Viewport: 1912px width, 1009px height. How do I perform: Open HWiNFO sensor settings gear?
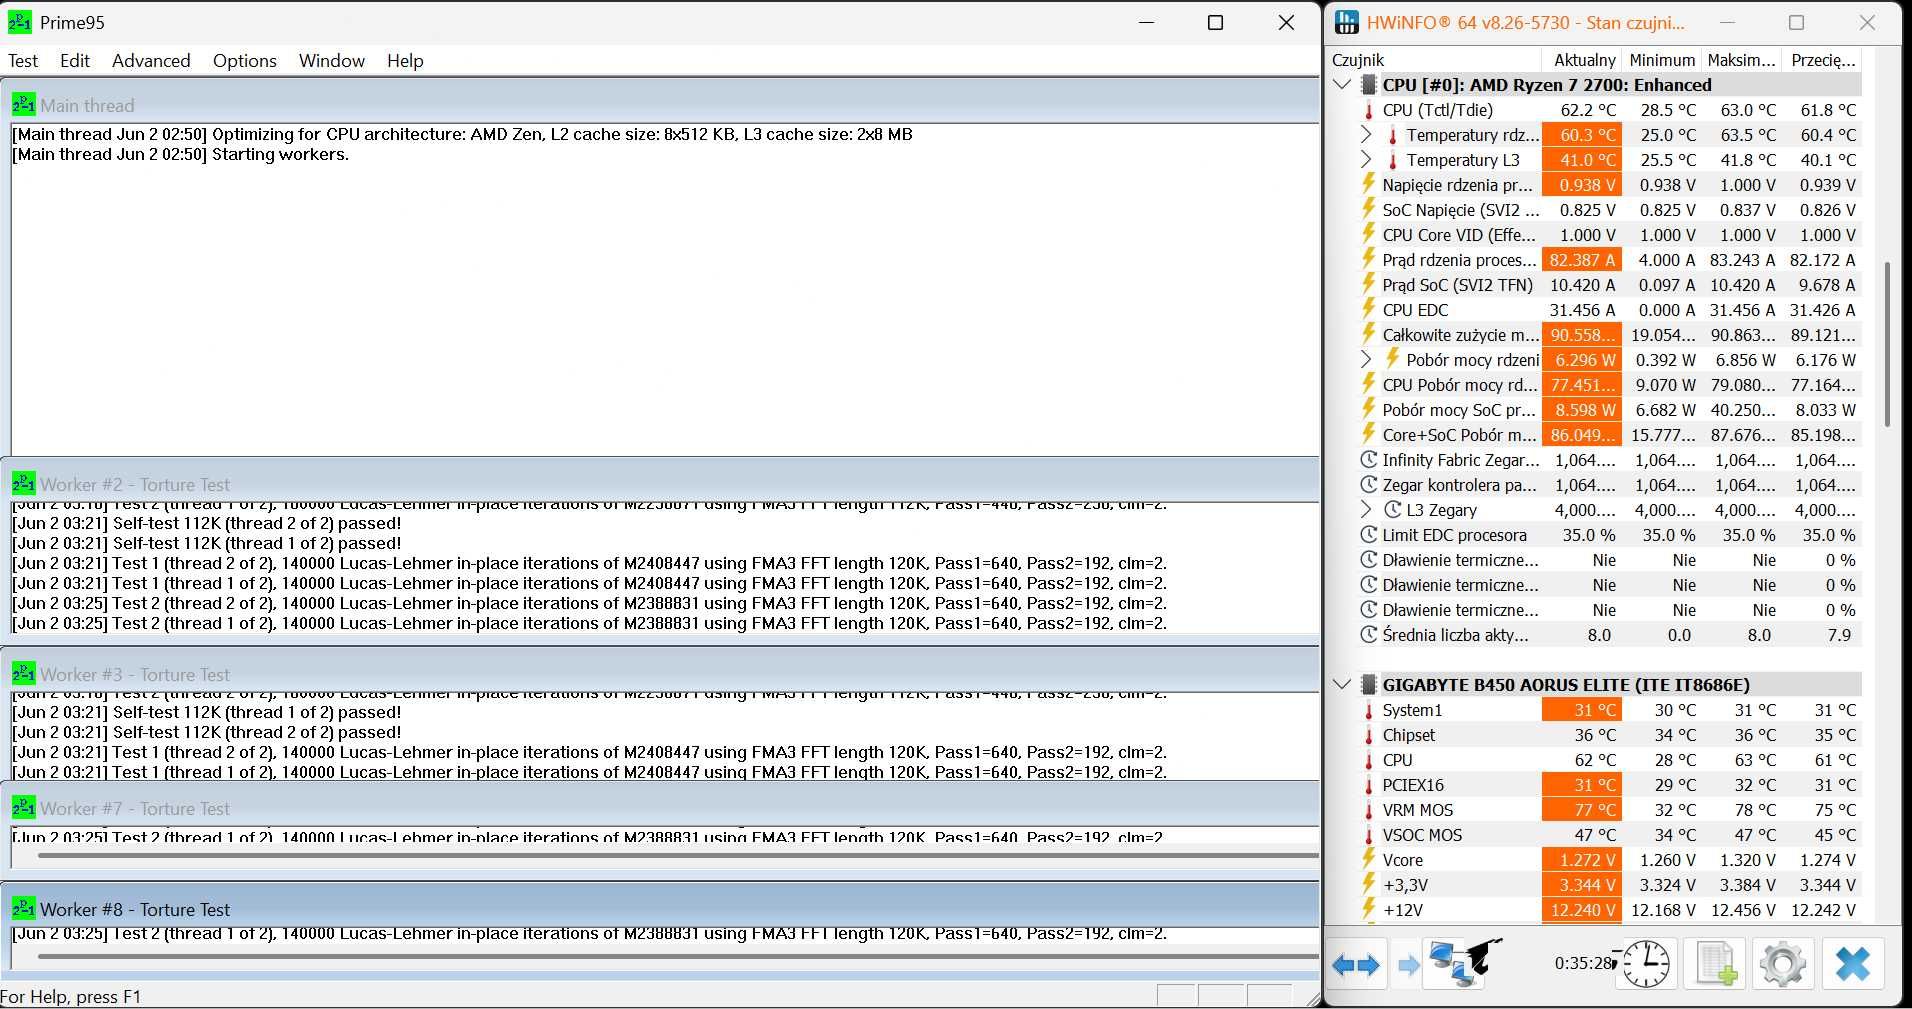click(x=1783, y=965)
